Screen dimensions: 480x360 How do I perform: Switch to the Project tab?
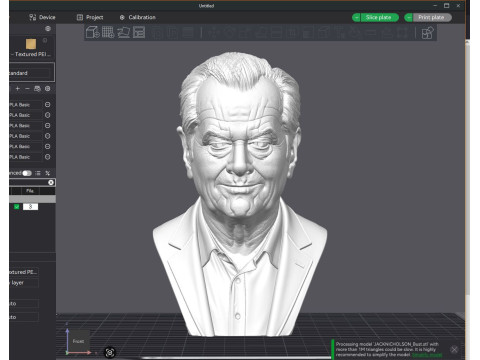pyautogui.click(x=90, y=17)
